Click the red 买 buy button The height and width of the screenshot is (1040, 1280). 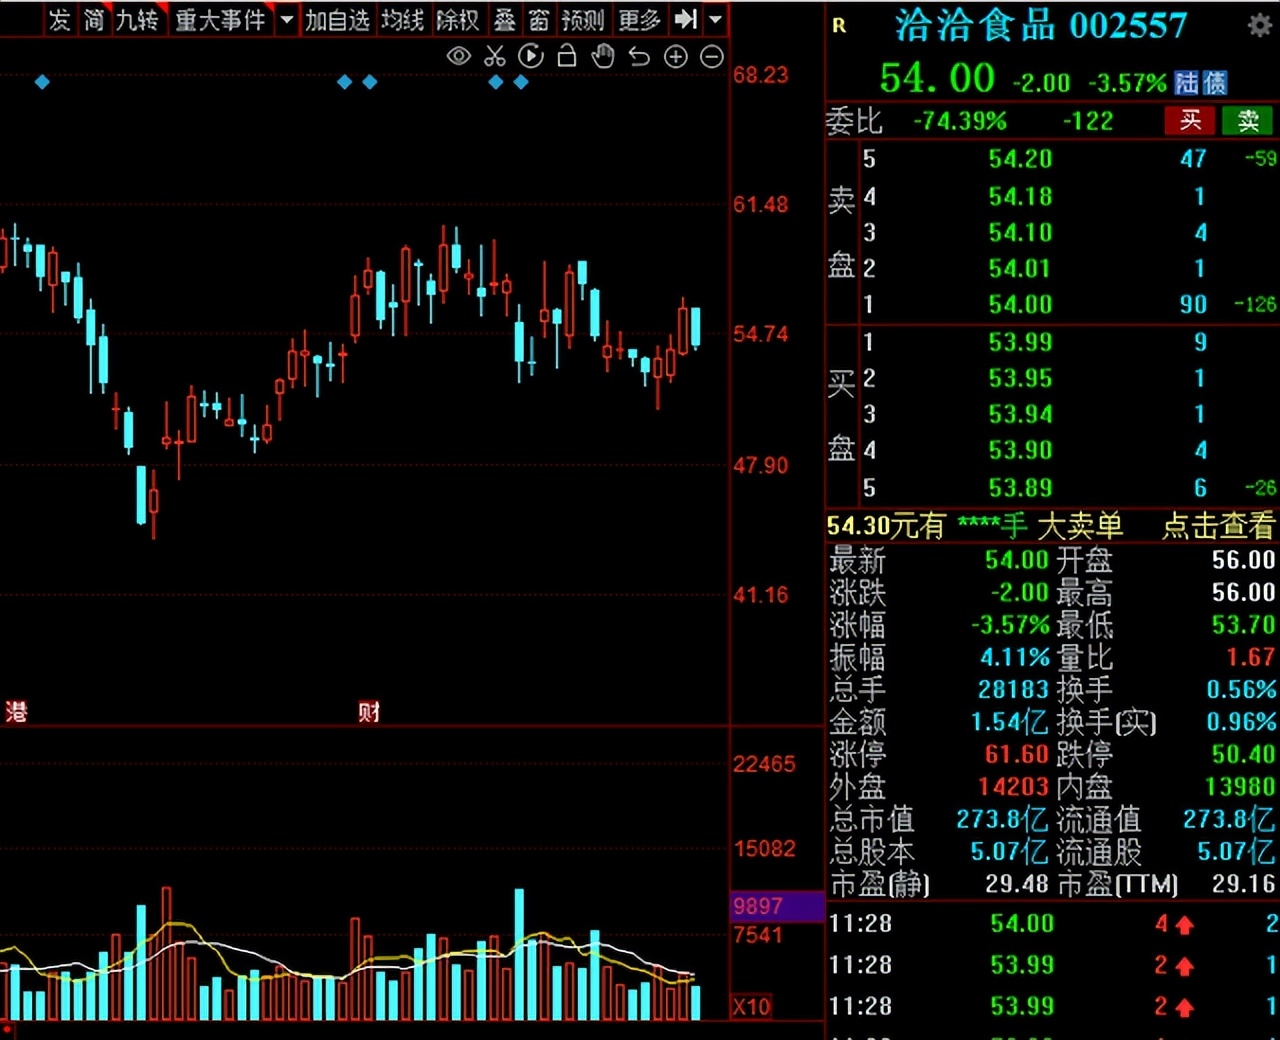click(1190, 121)
